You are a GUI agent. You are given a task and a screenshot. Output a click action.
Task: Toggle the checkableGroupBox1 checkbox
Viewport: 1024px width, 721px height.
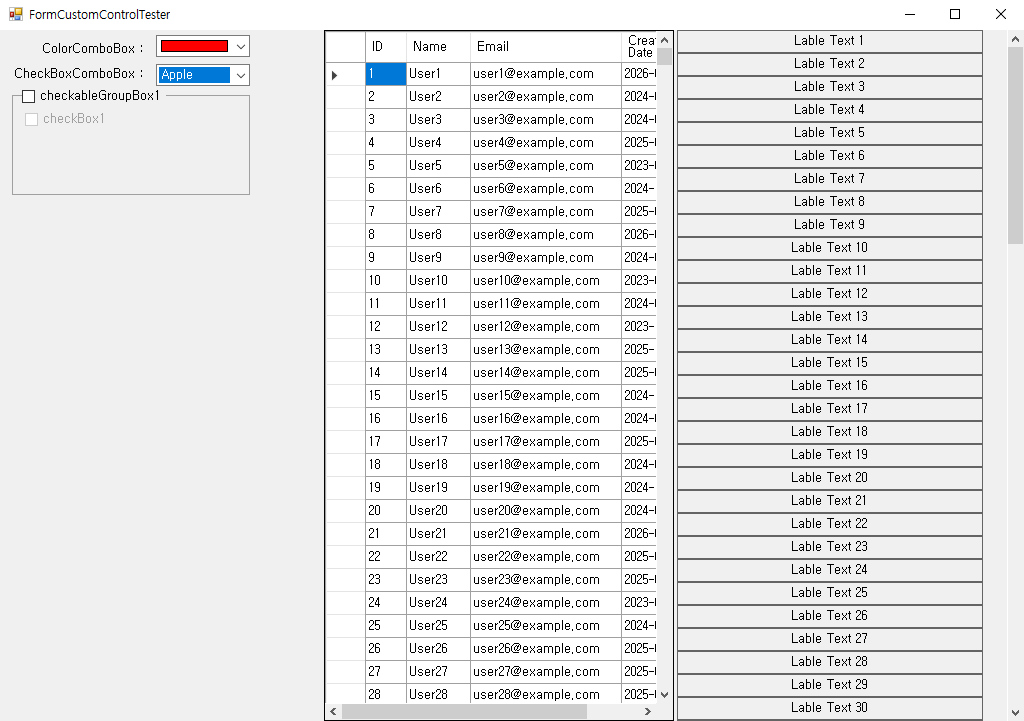coord(29,97)
